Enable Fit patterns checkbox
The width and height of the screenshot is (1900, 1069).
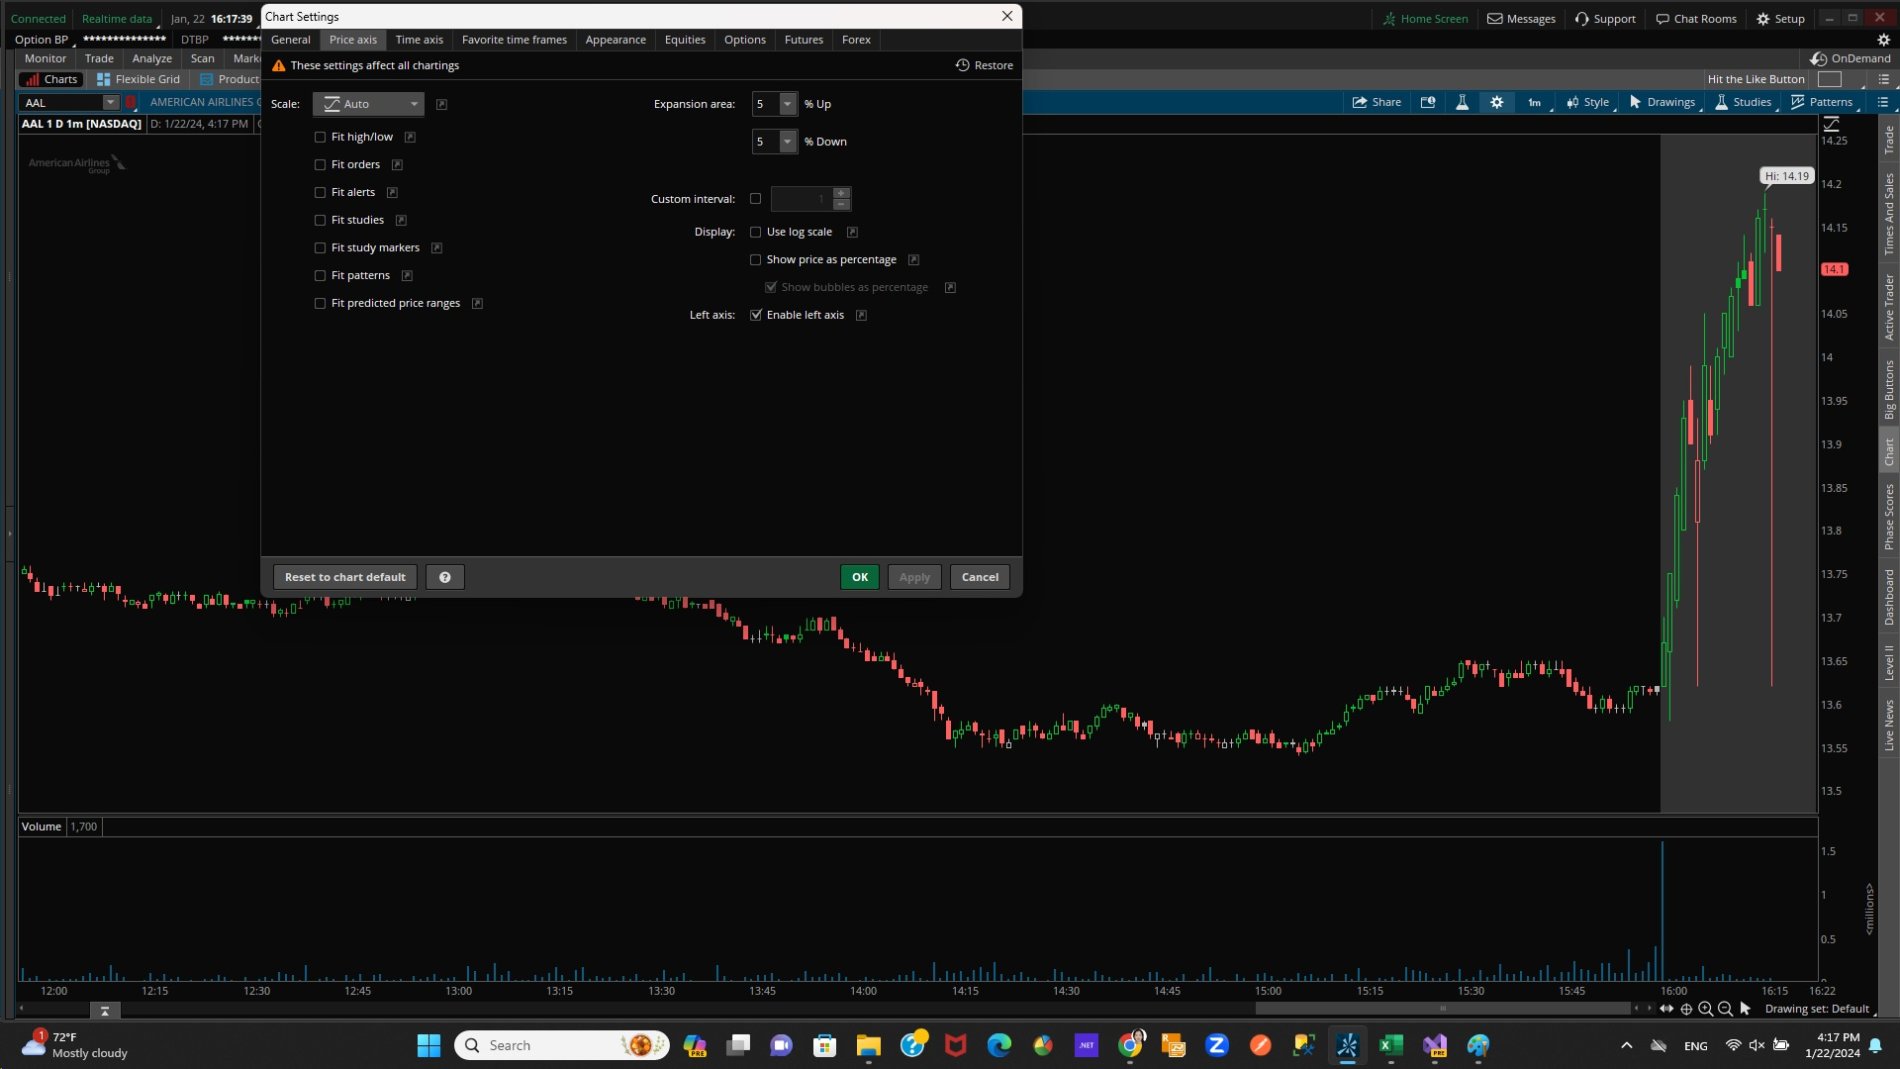(320, 275)
